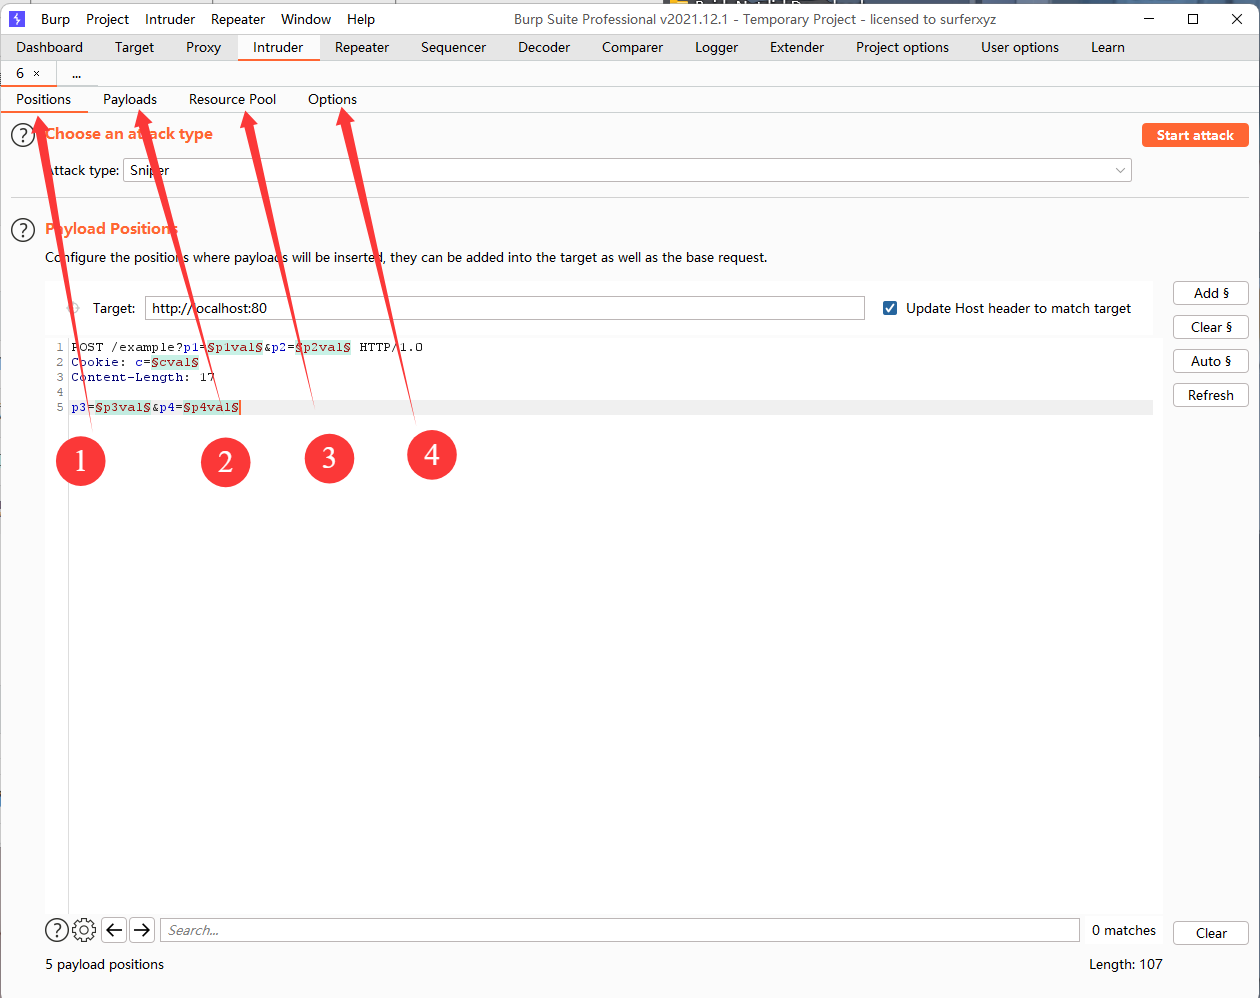Click the Refresh button
Image resolution: width=1260 pixels, height=998 pixels.
(1211, 395)
